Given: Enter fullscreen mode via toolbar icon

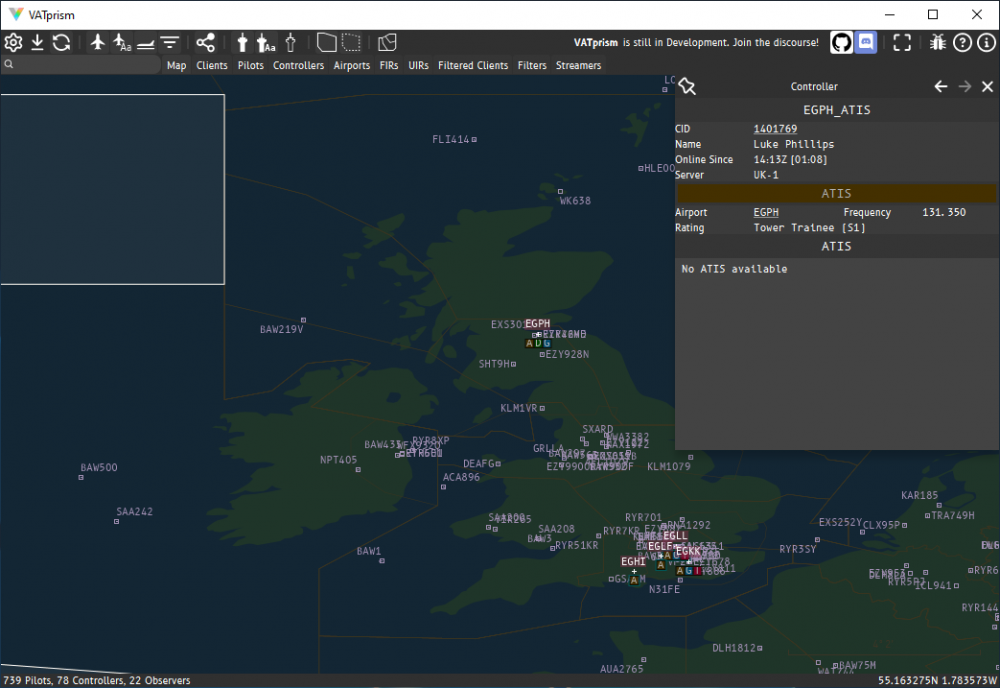Looking at the screenshot, I should [x=902, y=42].
